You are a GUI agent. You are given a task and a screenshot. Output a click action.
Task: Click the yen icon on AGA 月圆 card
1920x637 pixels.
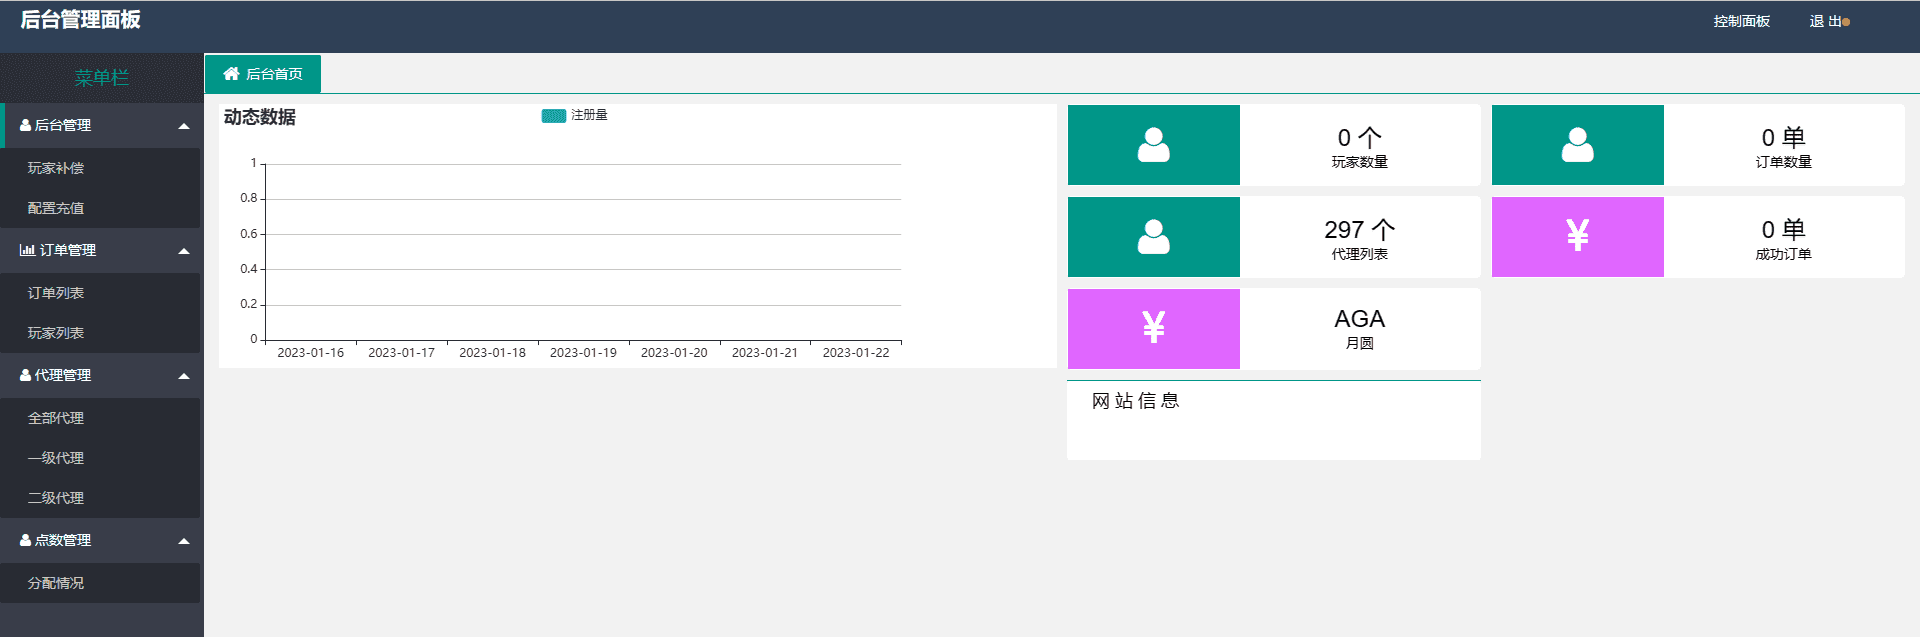pos(1153,327)
